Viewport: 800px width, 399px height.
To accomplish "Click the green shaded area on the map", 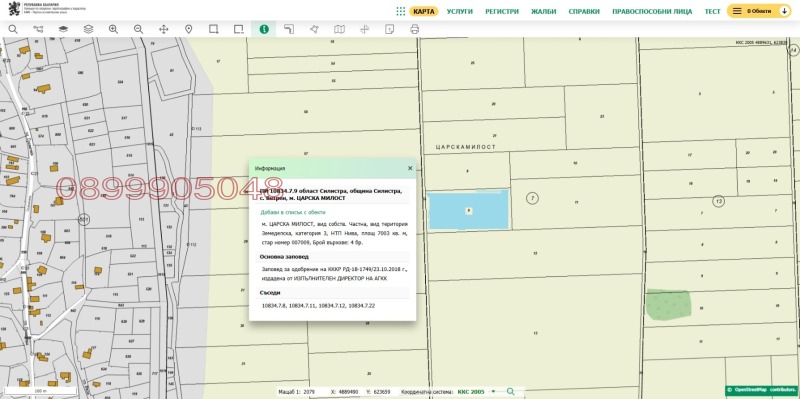I will coord(668,305).
